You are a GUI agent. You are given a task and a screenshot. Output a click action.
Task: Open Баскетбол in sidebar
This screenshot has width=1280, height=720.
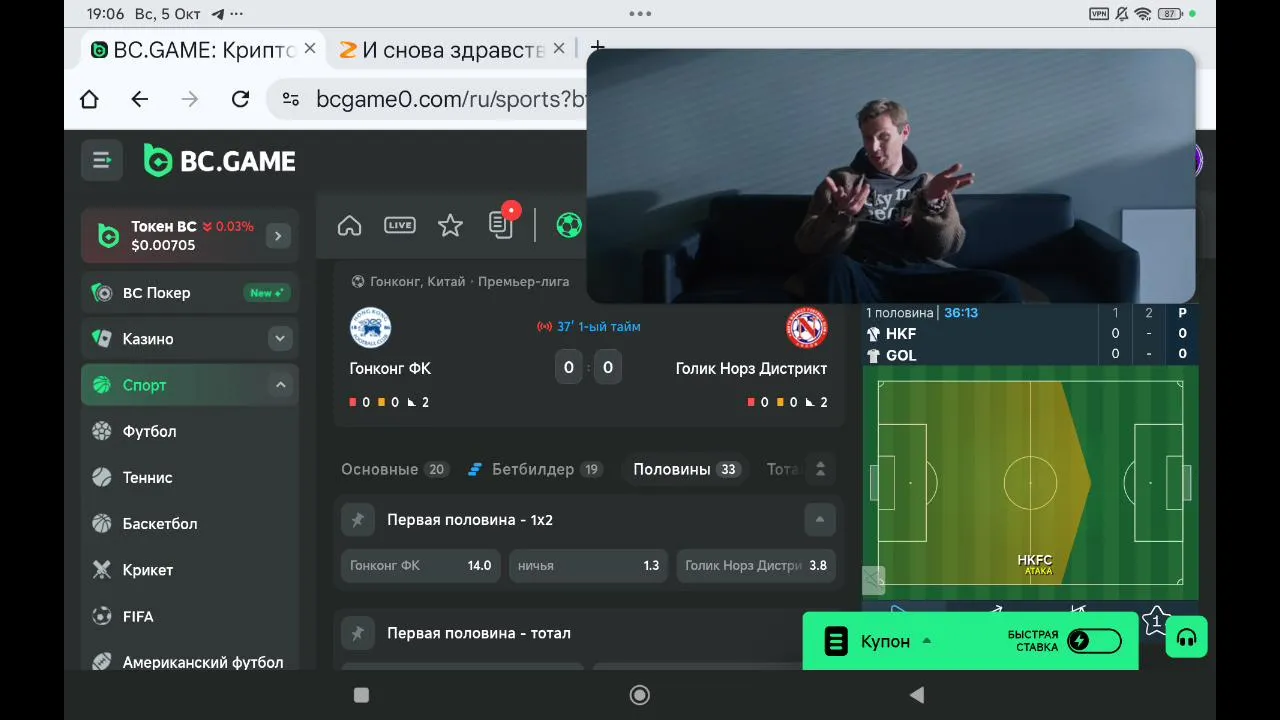pyautogui.click(x=190, y=523)
